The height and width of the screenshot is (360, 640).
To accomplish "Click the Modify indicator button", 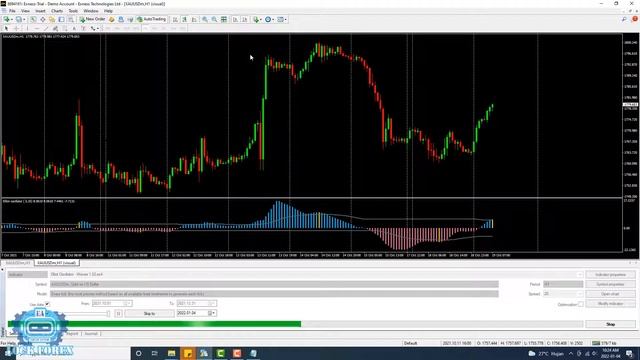I will [x=611, y=304].
